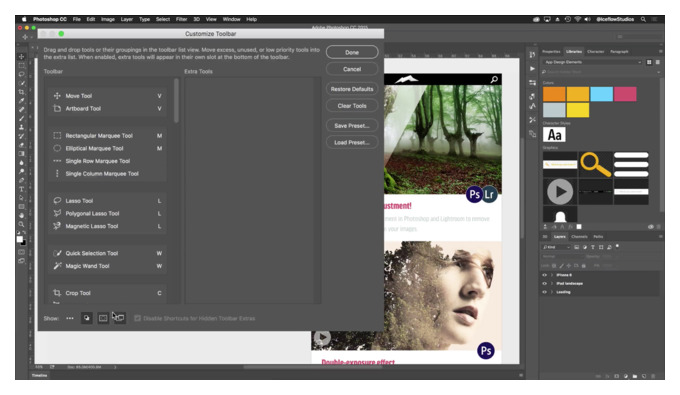Screen dimensions: 680x395
Task: Switch to the Paths tab
Action: pos(598,237)
